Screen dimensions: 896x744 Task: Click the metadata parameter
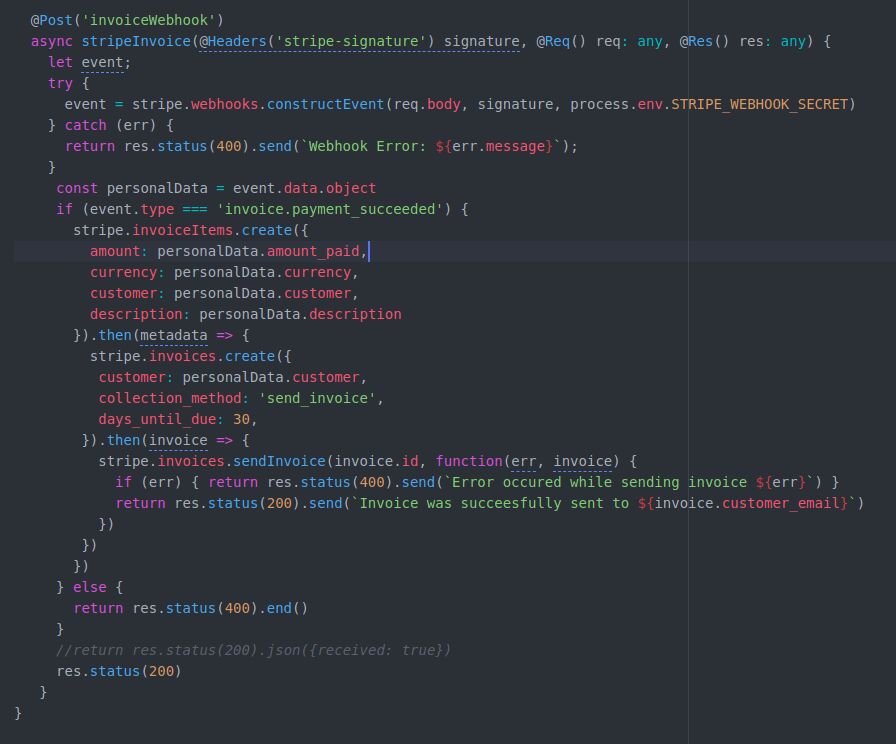174,335
